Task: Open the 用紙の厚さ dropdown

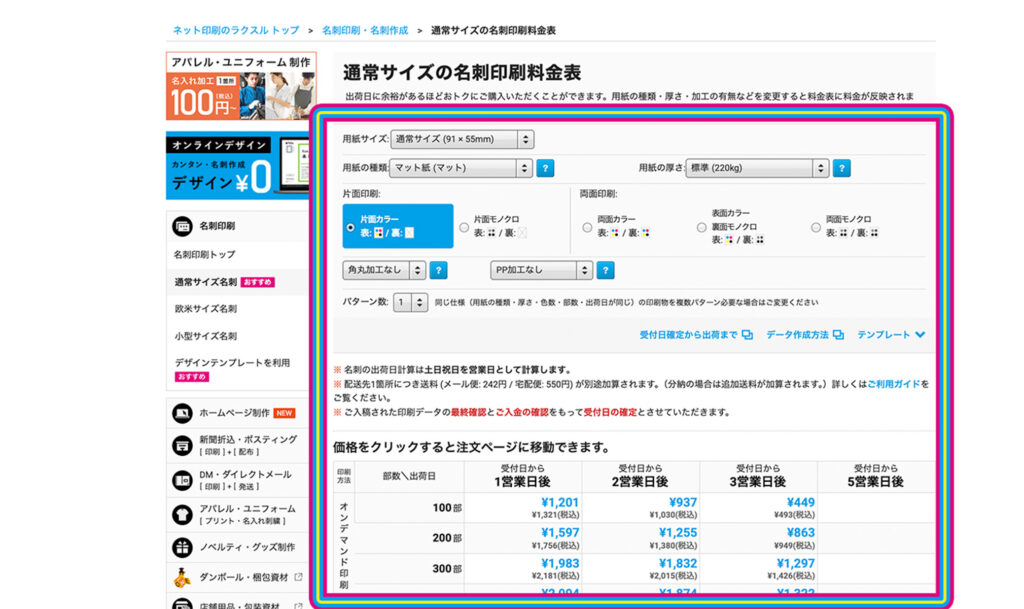Action: [x=757, y=168]
